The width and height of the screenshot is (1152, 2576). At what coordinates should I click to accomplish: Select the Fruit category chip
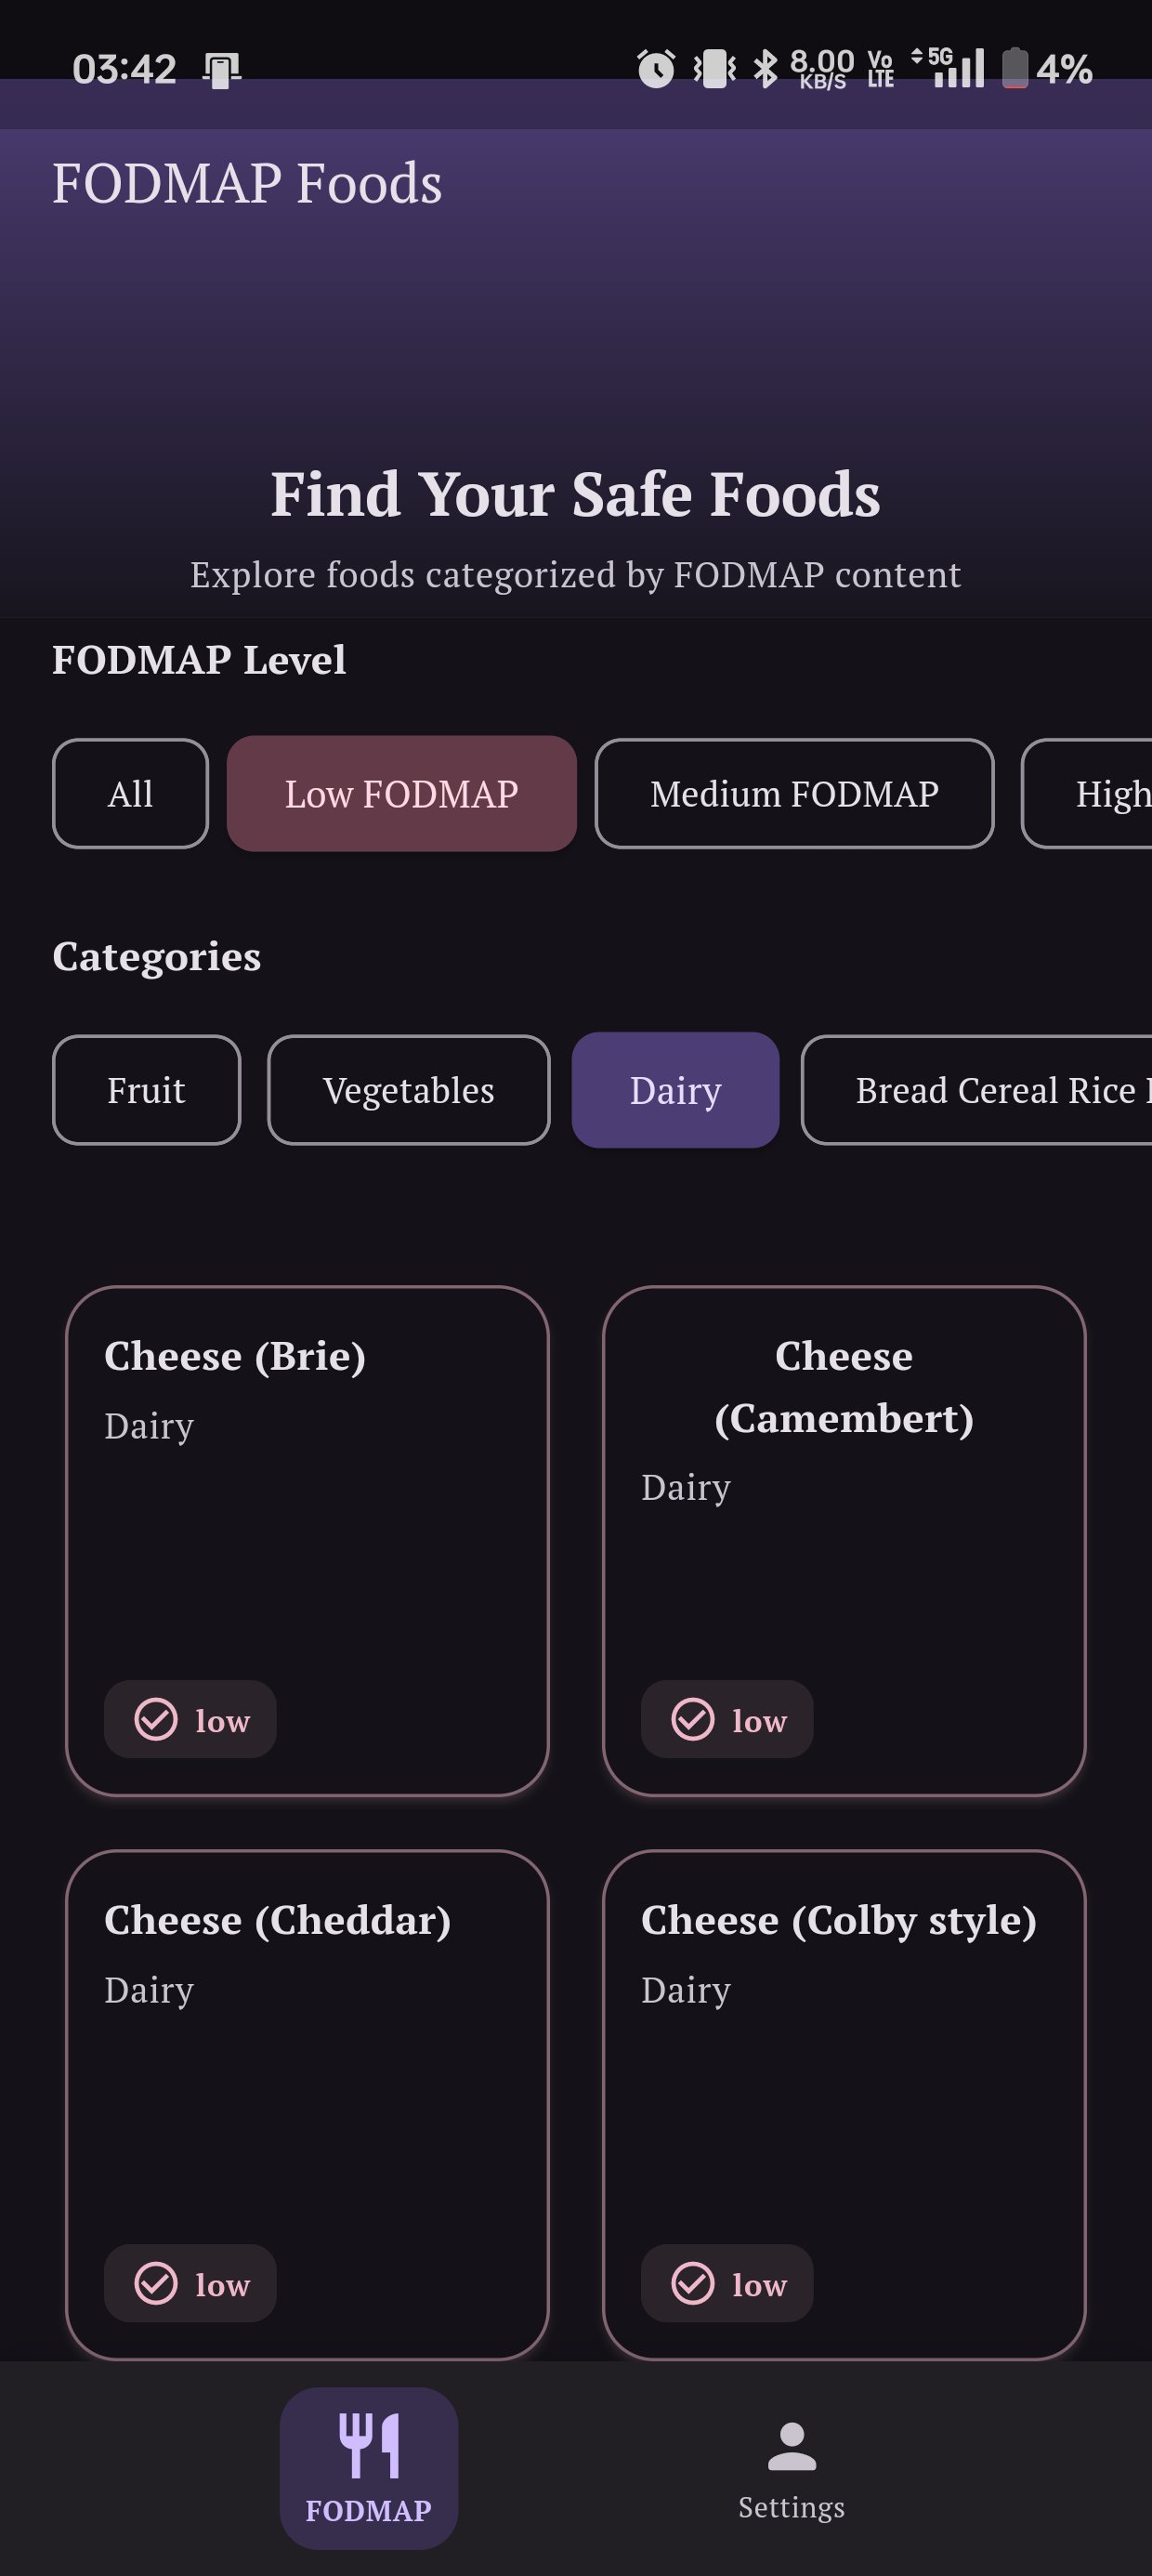[x=146, y=1089]
